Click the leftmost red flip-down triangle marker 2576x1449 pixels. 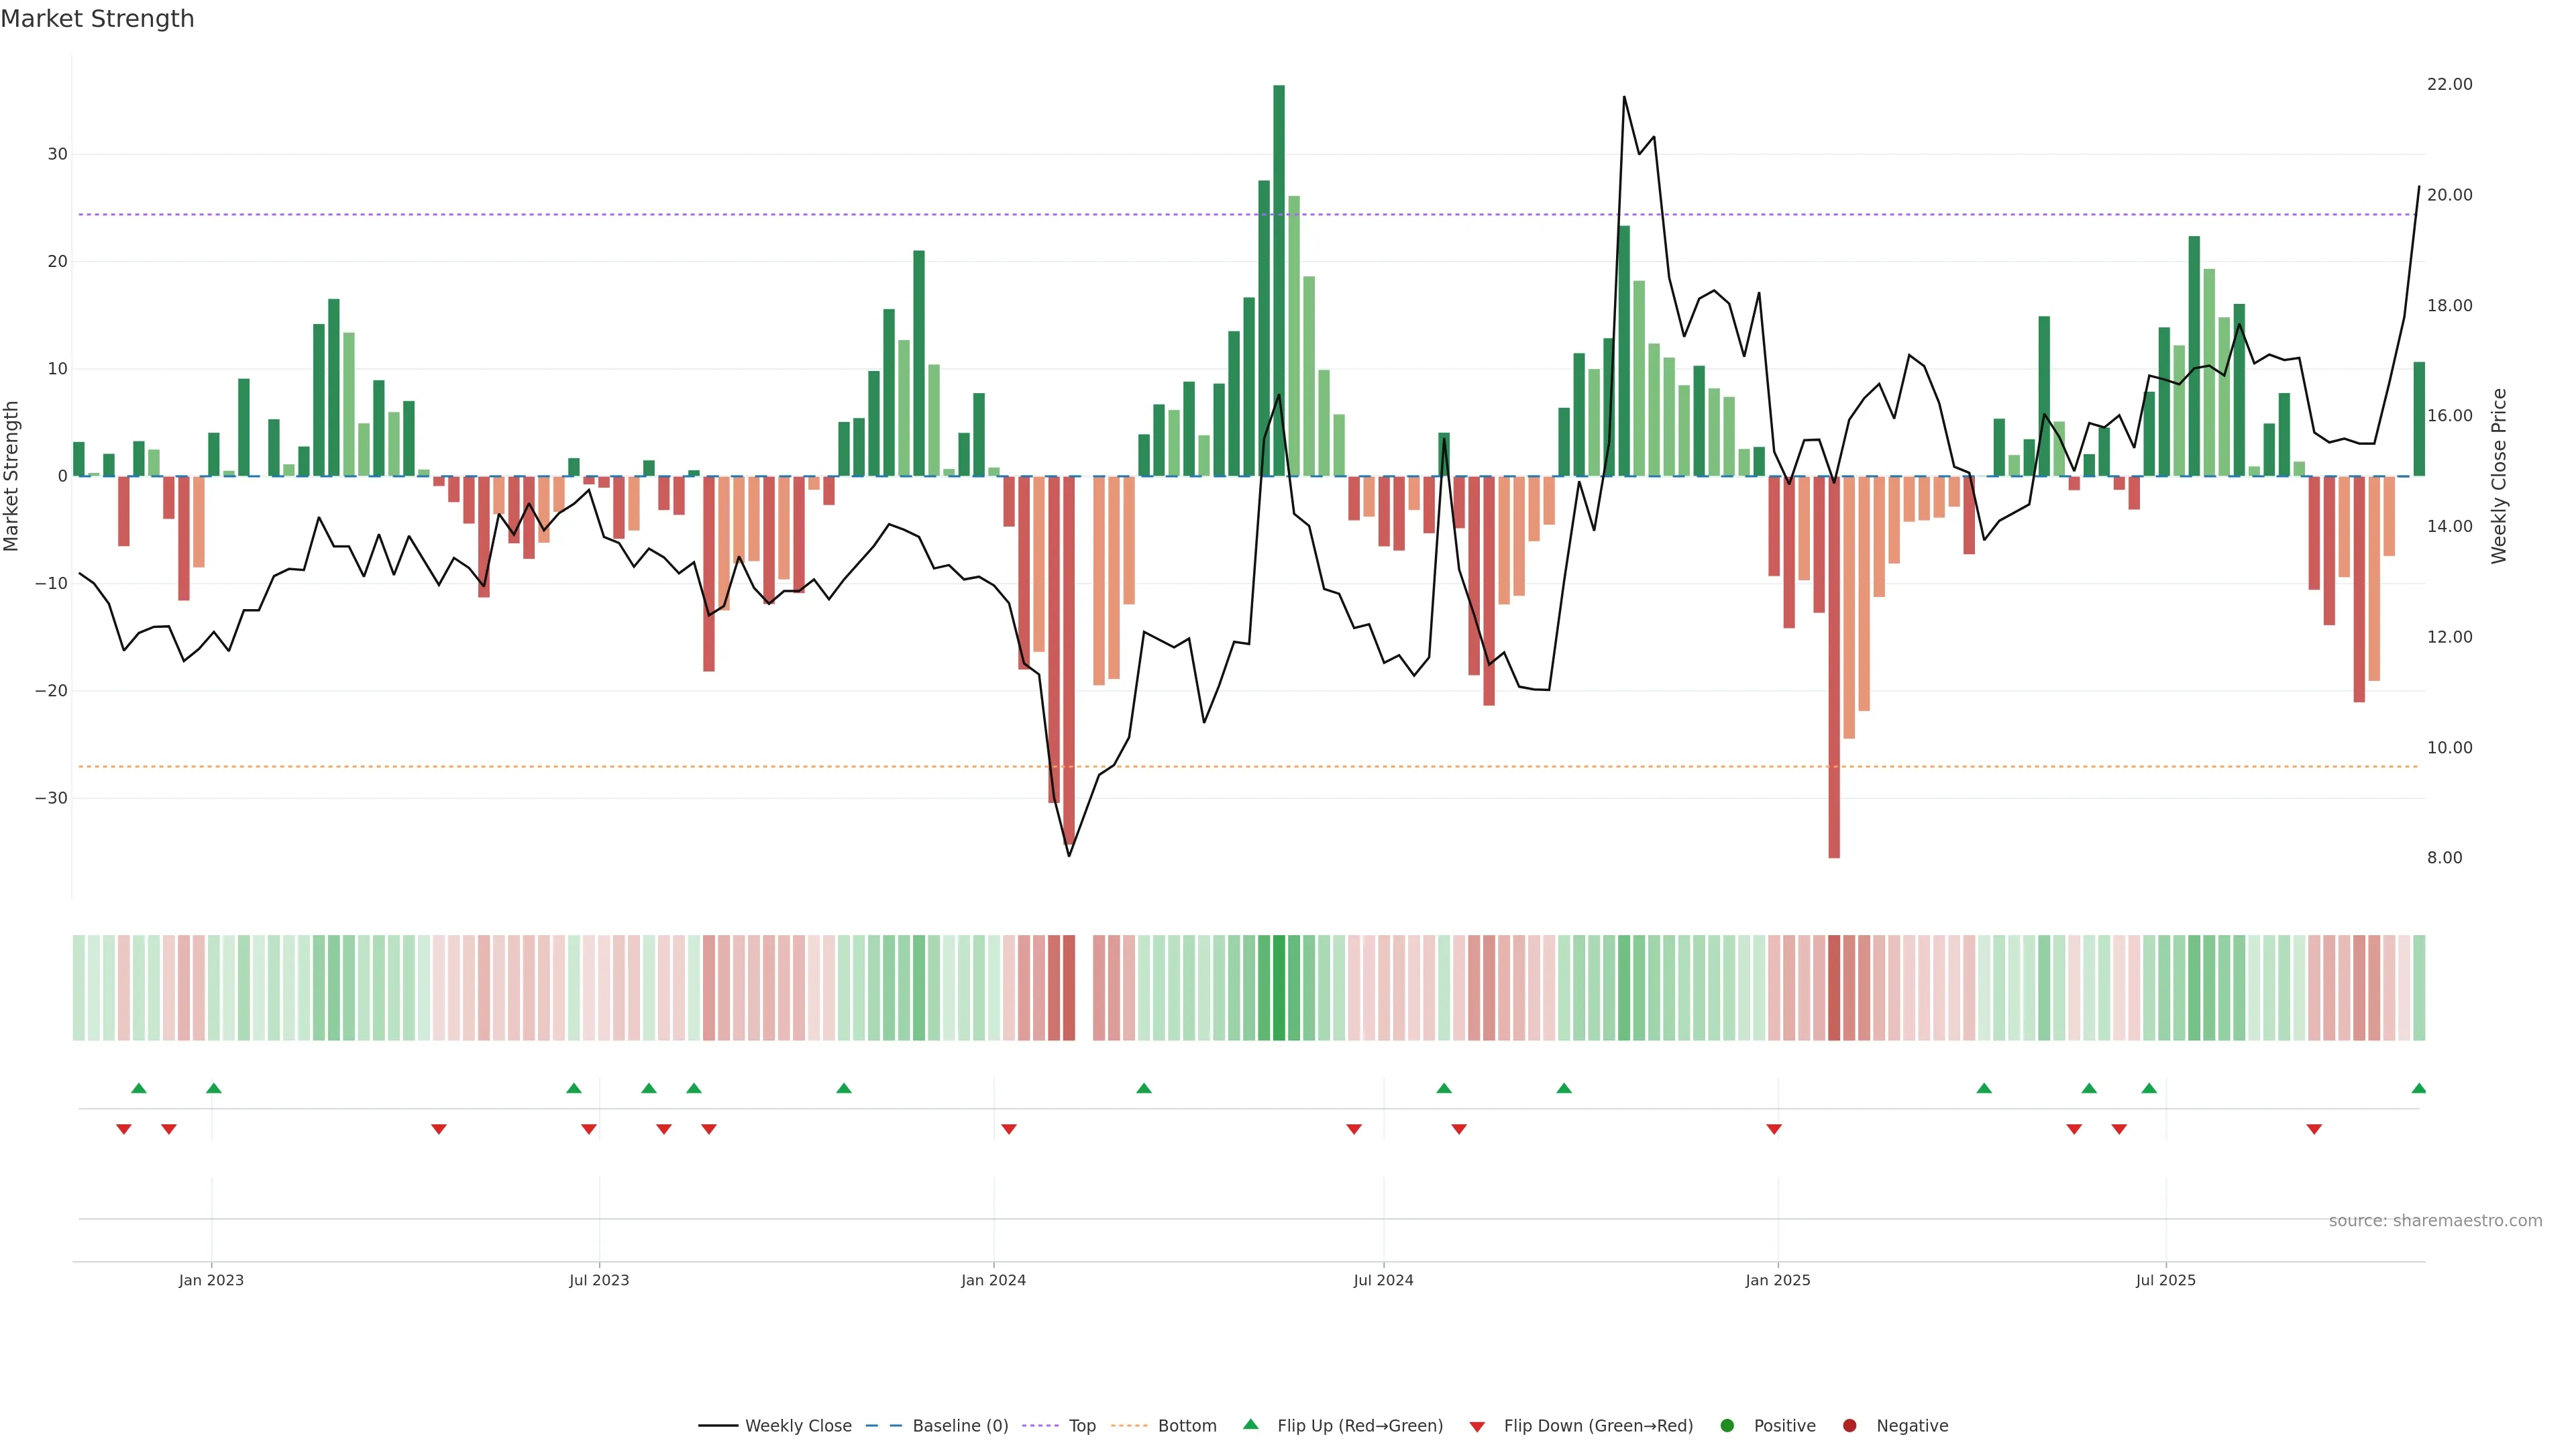(124, 1129)
